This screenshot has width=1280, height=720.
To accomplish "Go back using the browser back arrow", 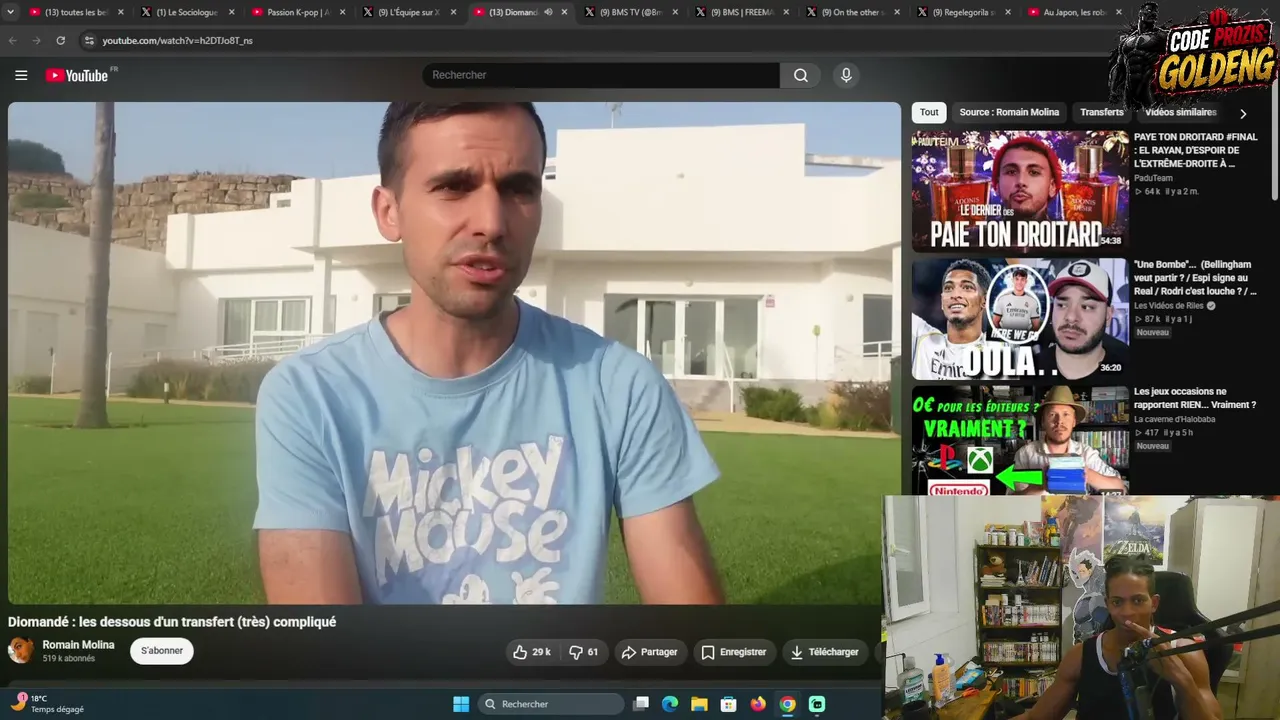I will click(13, 41).
